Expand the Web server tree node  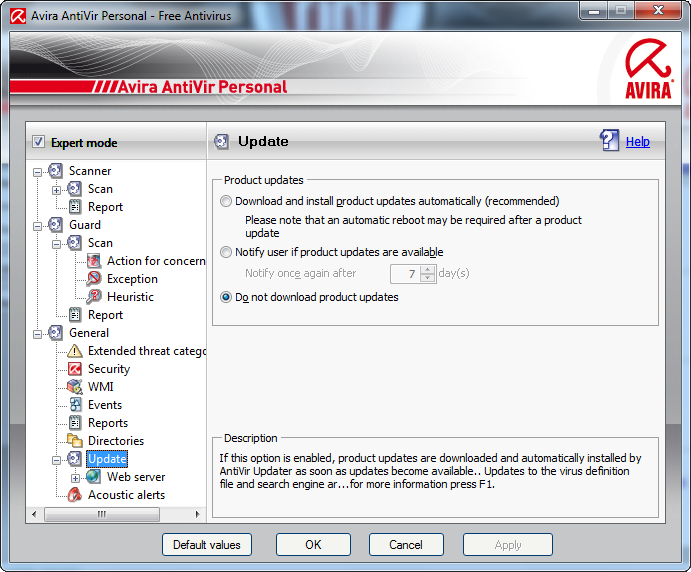(75, 477)
